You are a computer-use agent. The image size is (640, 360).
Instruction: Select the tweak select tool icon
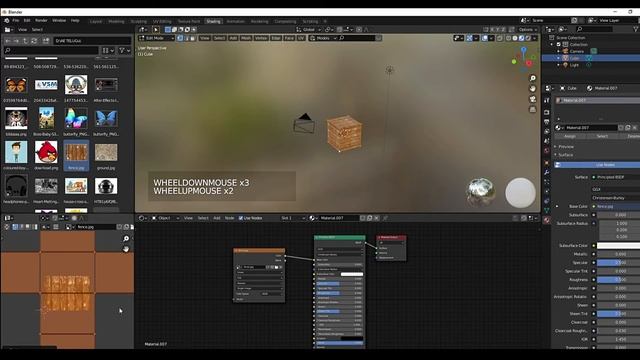tap(156, 29)
